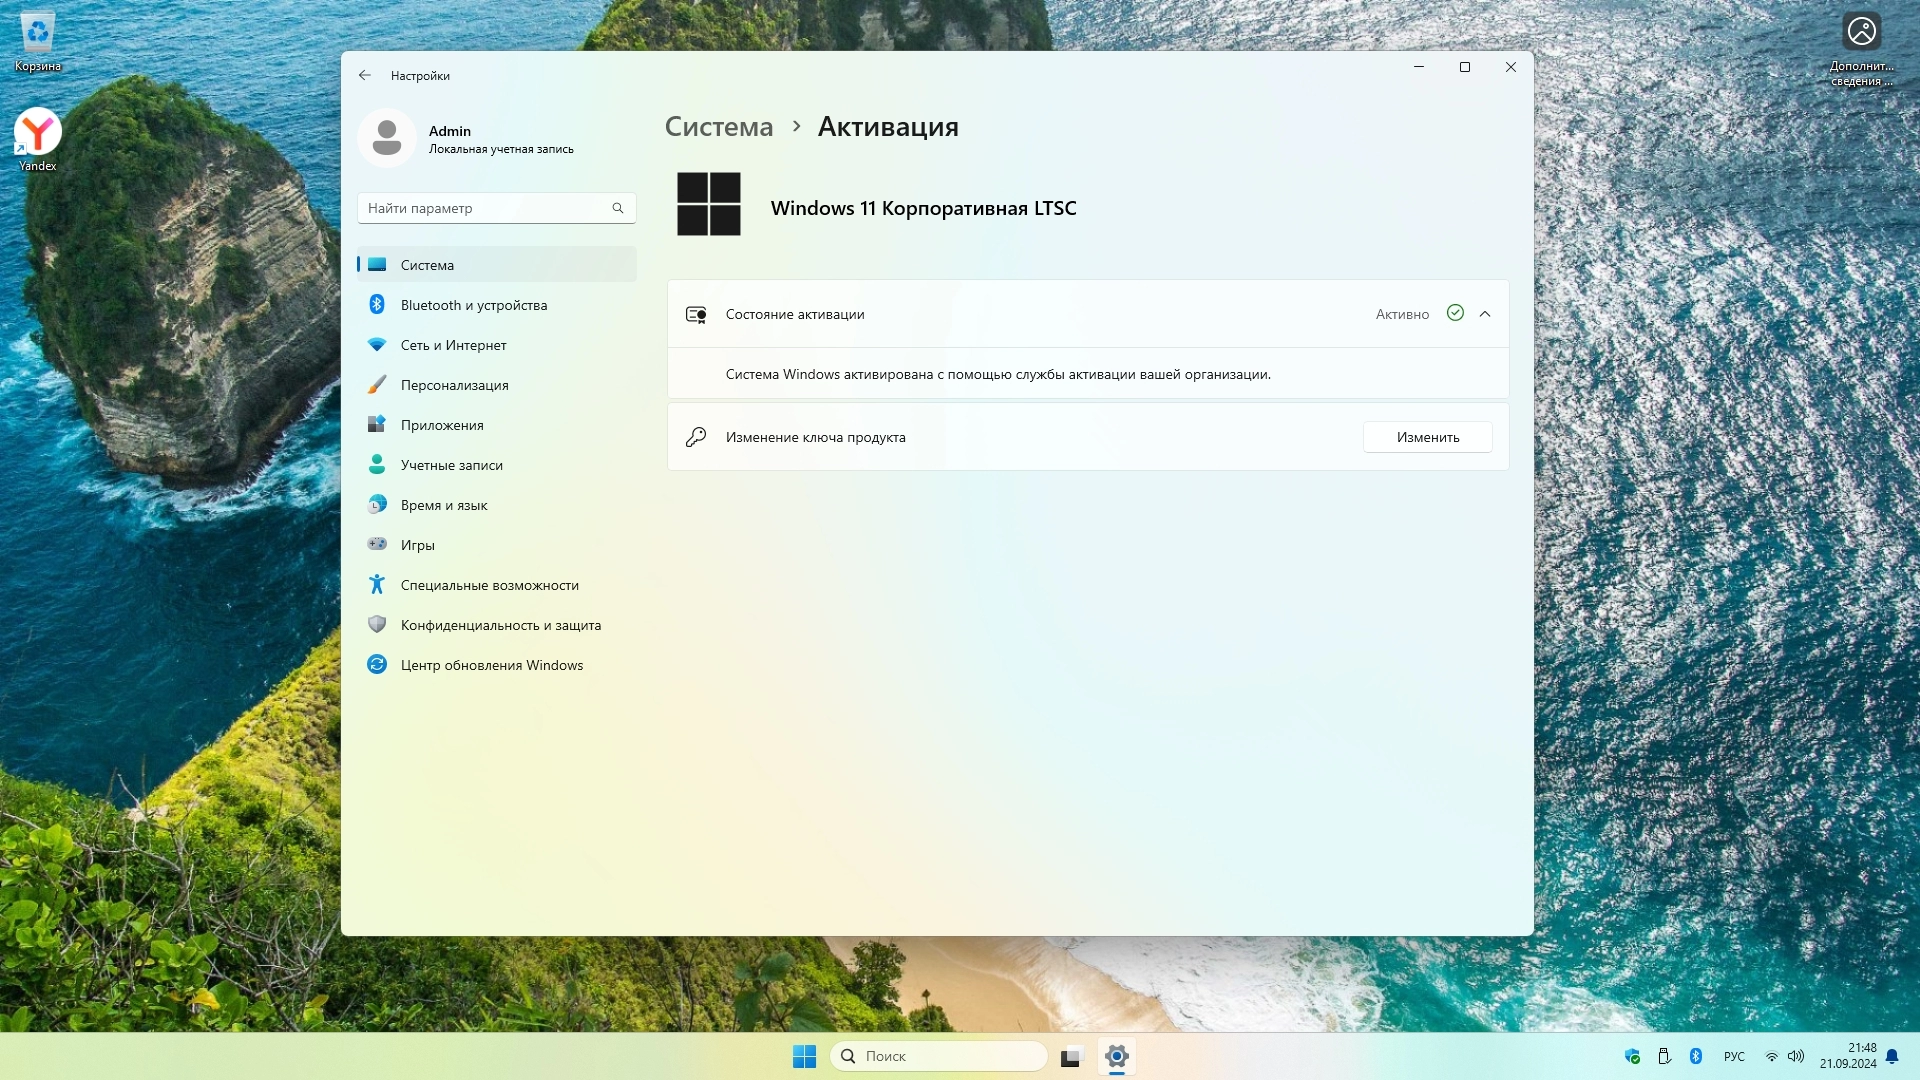Open Учетные записи settings
1920x1080 pixels.
[451, 465]
